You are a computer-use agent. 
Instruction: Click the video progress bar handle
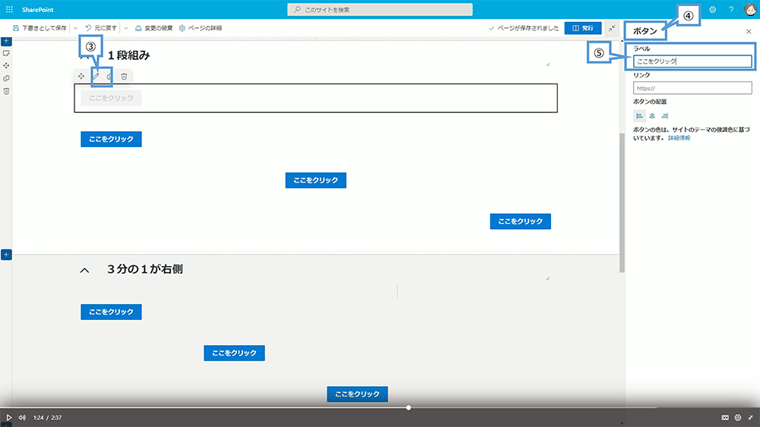pos(408,408)
